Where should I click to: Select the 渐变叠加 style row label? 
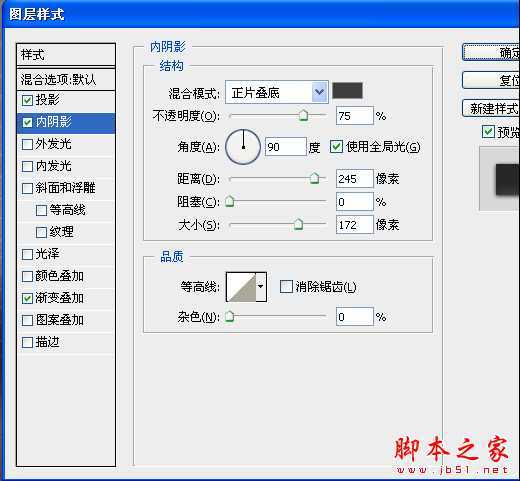coord(60,298)
